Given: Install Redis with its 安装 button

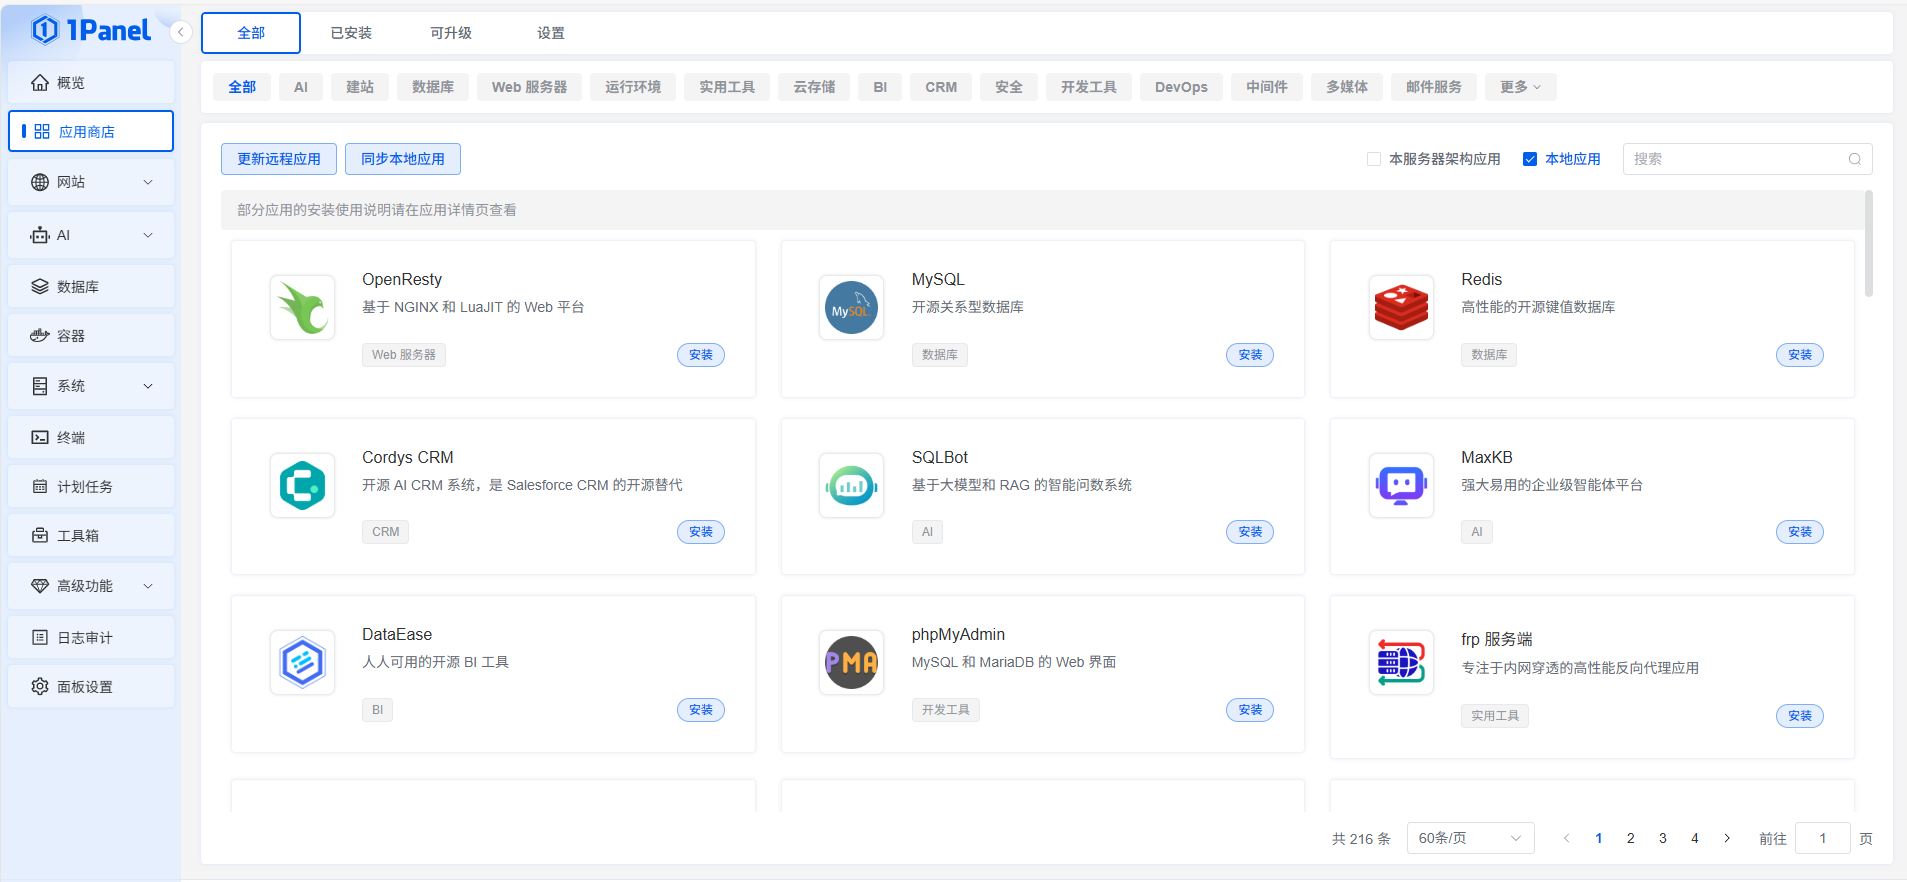Looking at the screenshot, I should pyautogui.click(x=1800, y=355).
